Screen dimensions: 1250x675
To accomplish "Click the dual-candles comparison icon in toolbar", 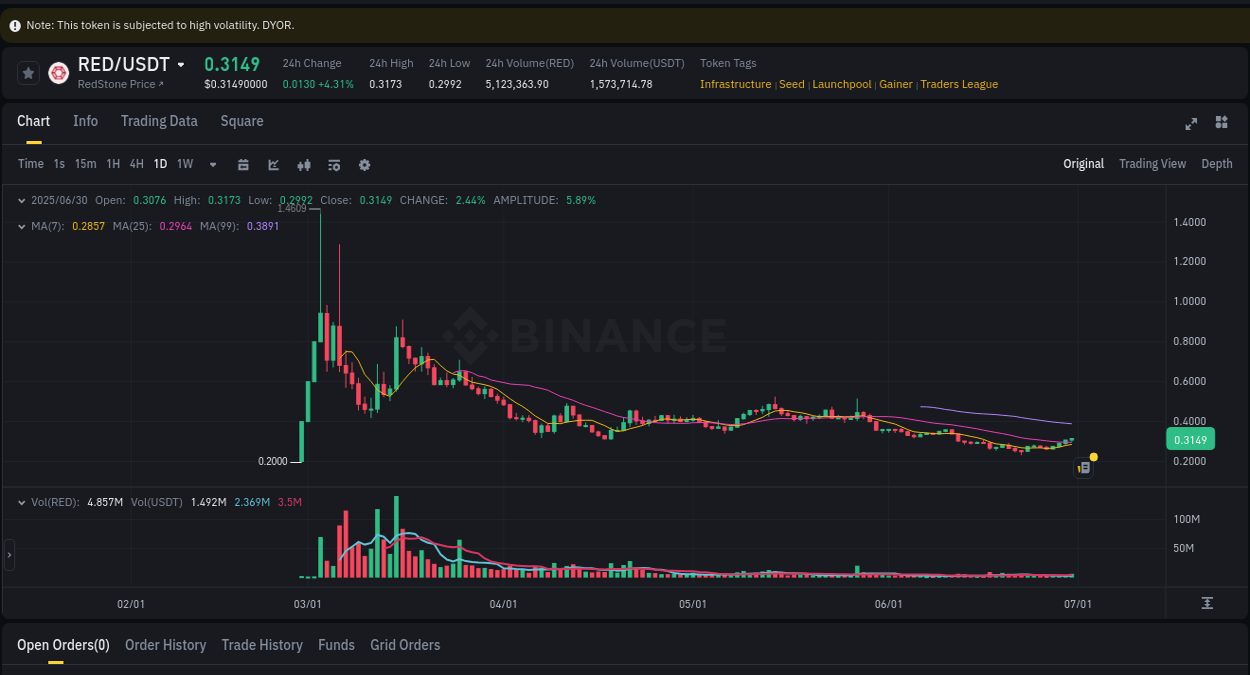I will (304, 164).
